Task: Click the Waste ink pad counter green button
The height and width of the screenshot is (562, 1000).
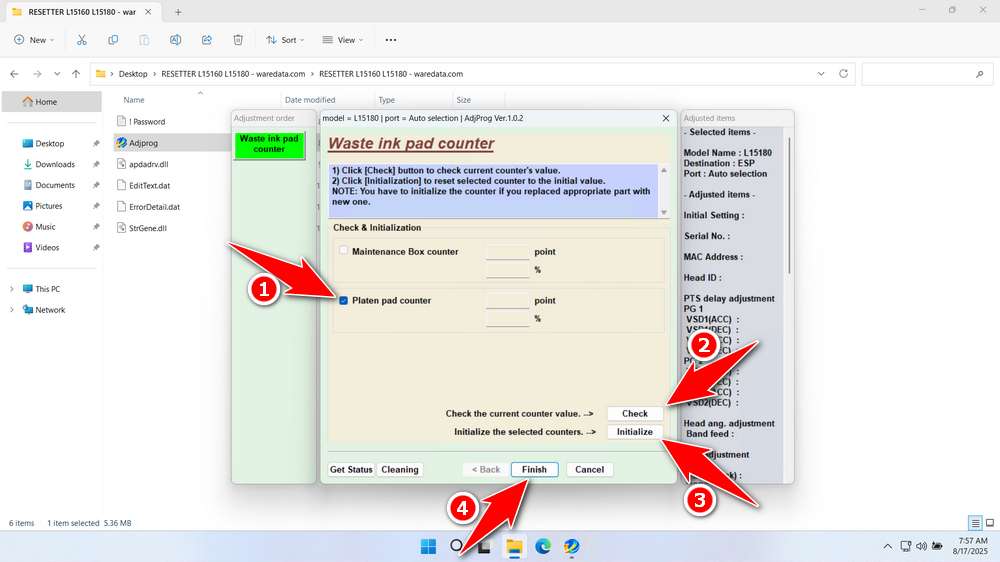Action: tap(269, 144)
